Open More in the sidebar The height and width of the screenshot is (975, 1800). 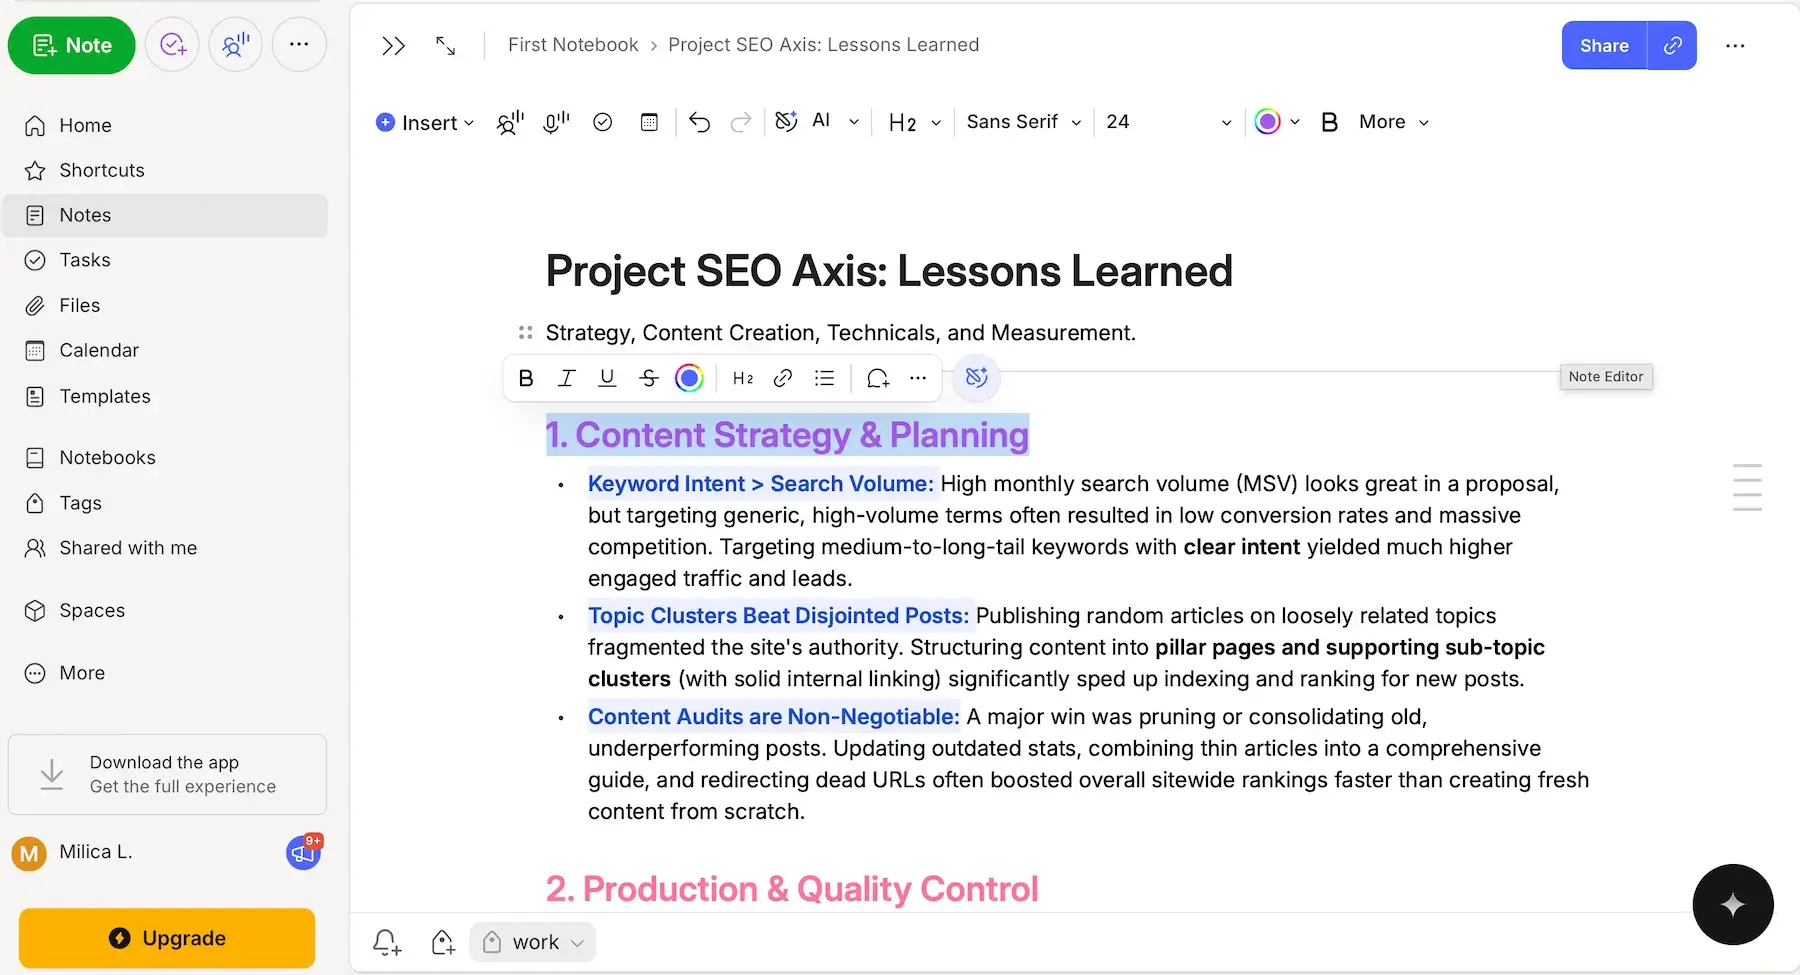[x=166, y=673]
